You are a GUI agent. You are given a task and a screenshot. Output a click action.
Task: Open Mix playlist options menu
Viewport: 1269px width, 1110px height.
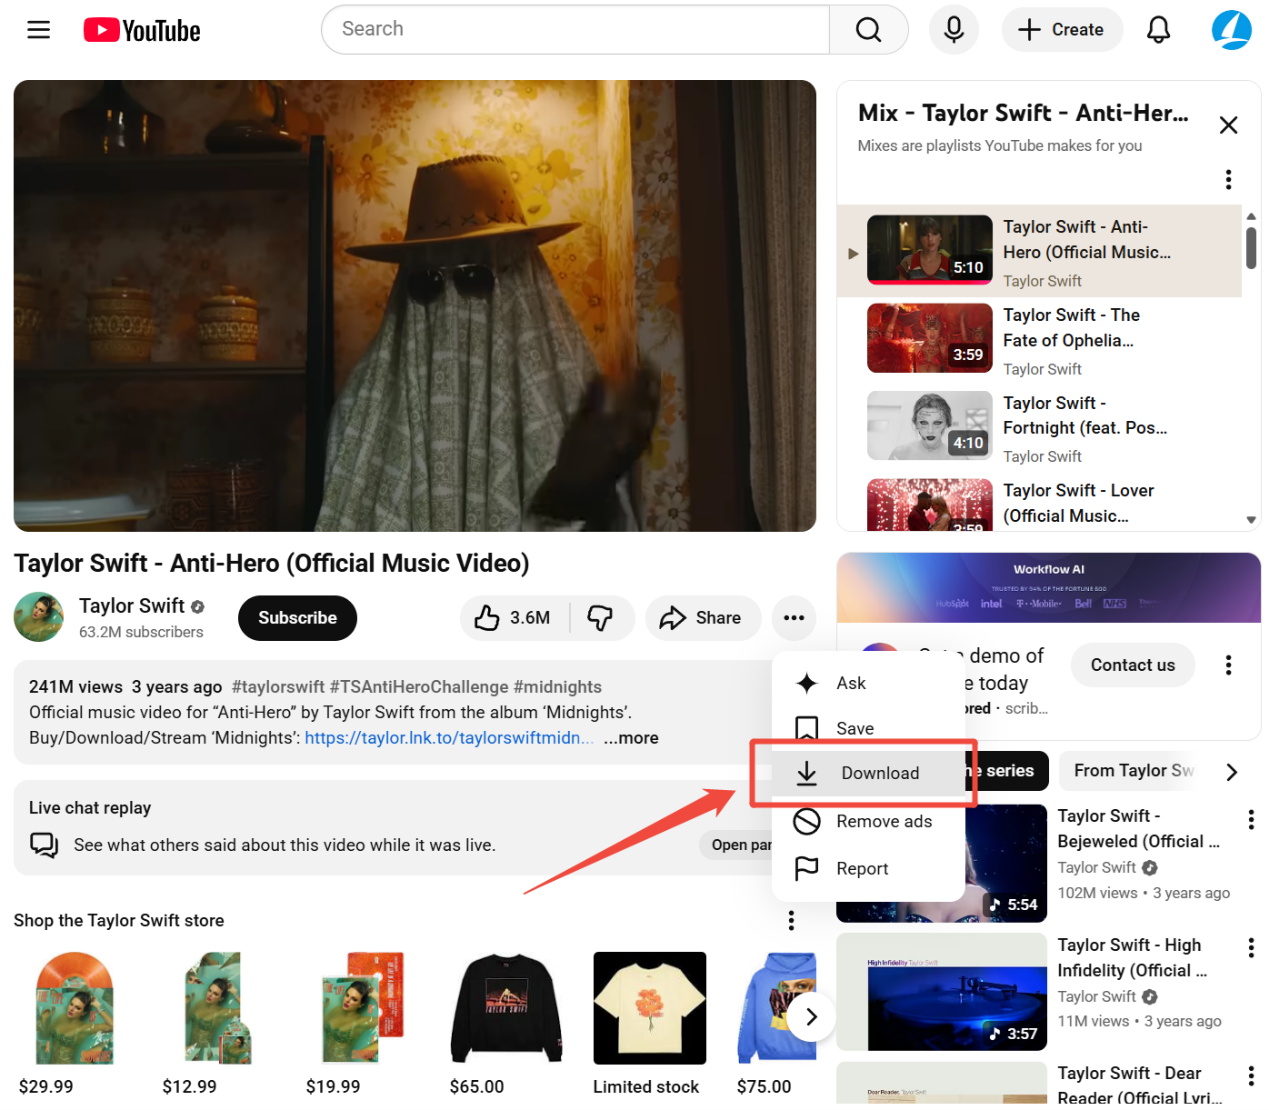point(1228,179)
